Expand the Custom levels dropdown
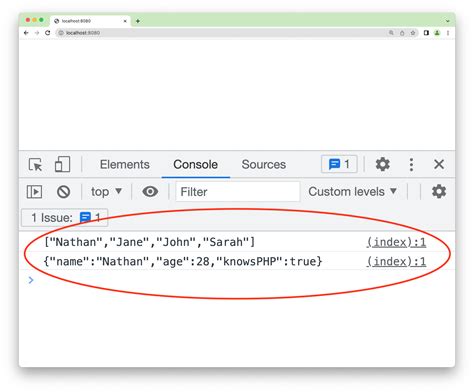The width and height of the screenshot is (474, 392). 353,192
